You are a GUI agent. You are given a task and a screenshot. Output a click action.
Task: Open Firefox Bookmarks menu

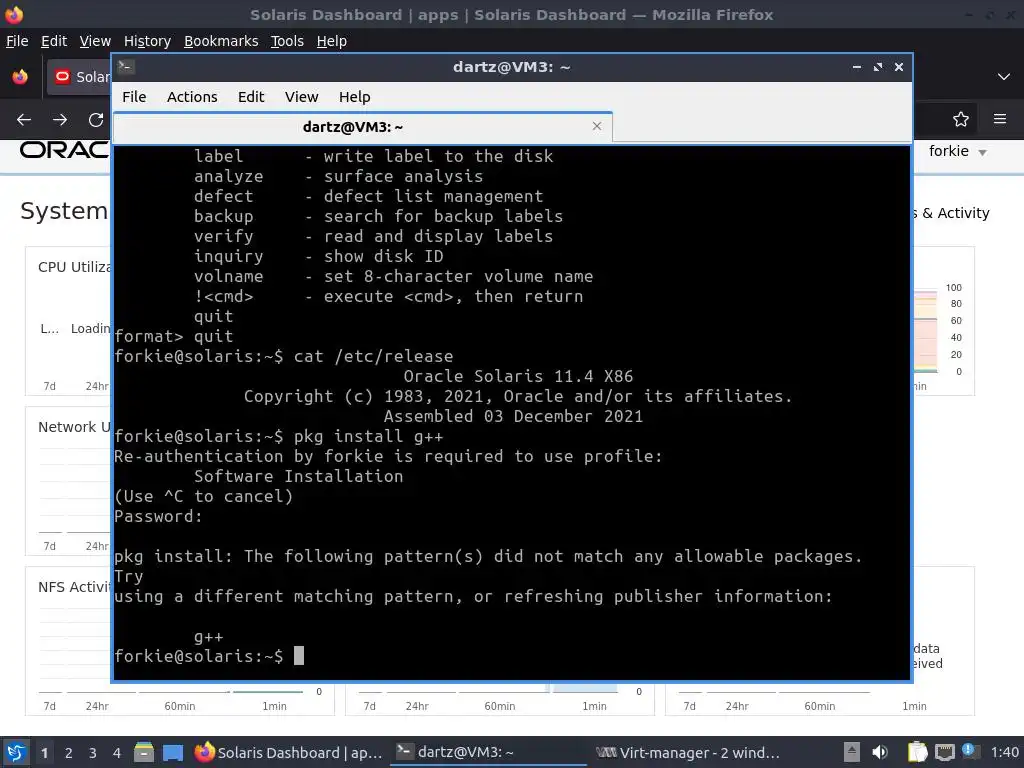221,41
